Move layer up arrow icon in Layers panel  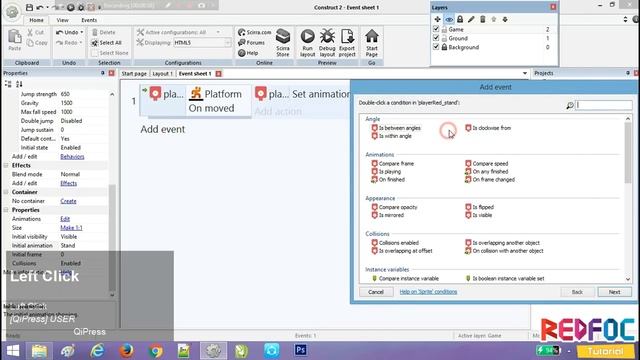[x=493, y=19]
